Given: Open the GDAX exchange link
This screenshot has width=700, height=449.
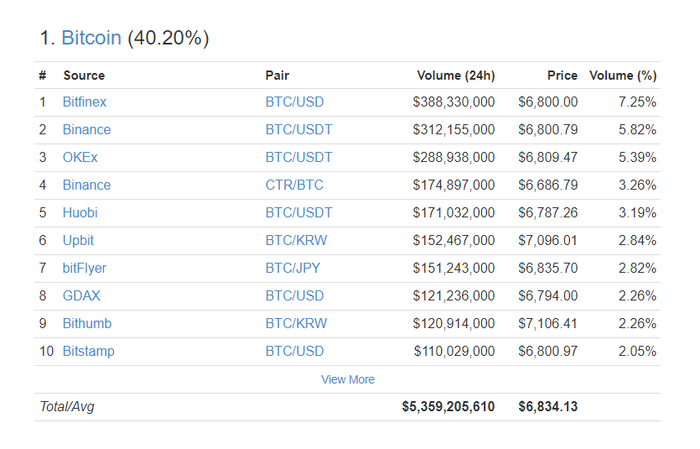Looking at the screenshot, I should pos(81,295).
